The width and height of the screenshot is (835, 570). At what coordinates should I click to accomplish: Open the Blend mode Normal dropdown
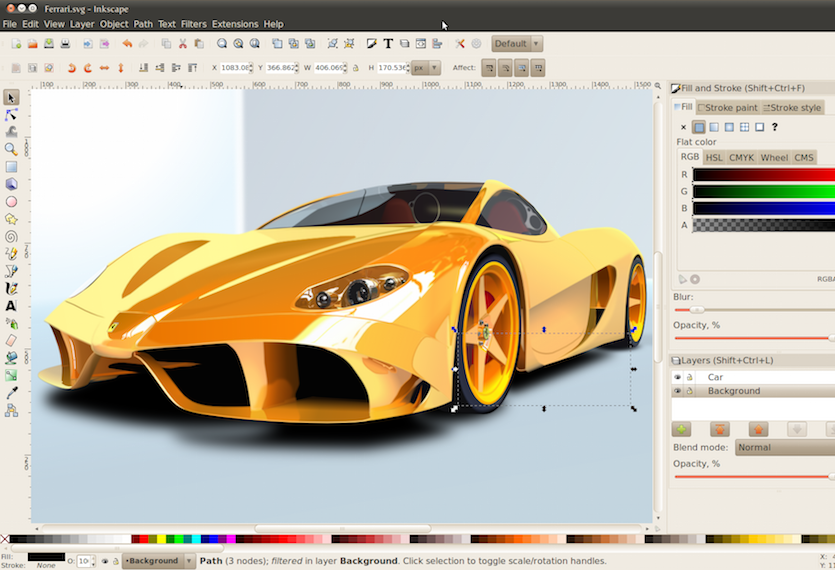(x=785, y=447)
